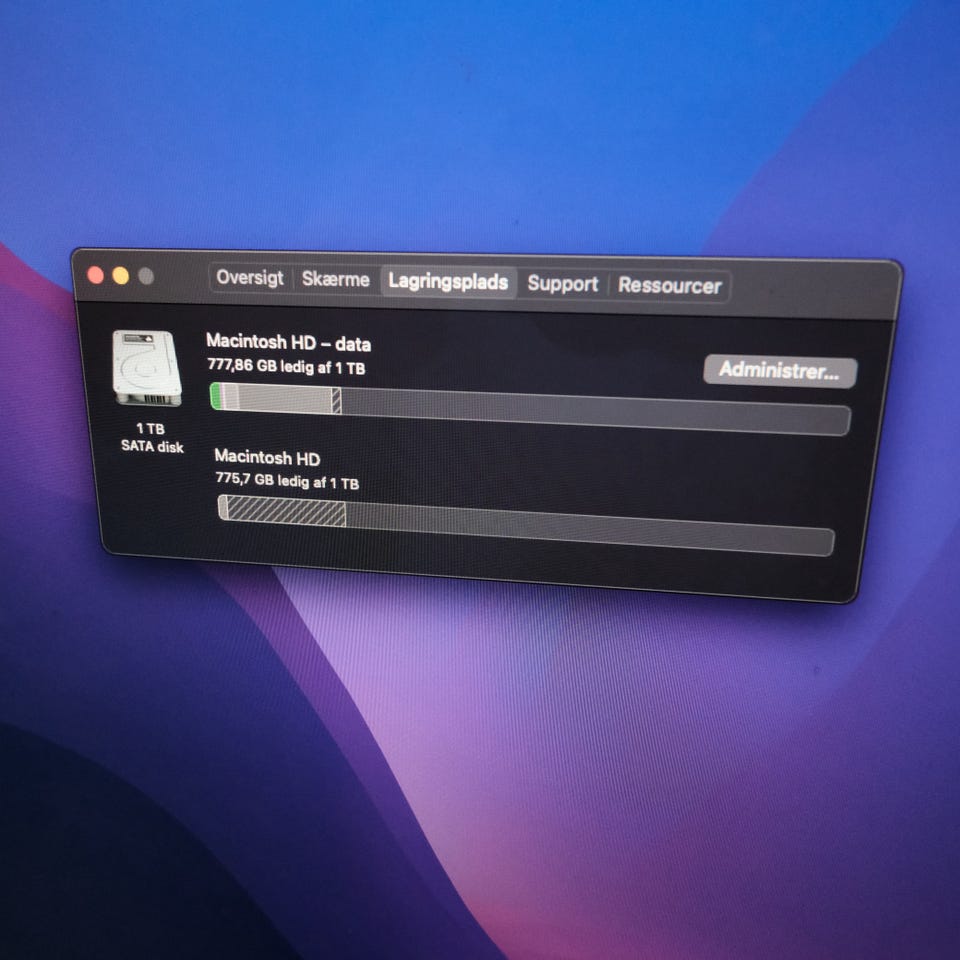Click the Administrer... button
Viewport: 960px width, 960px height.
(780, 370)
